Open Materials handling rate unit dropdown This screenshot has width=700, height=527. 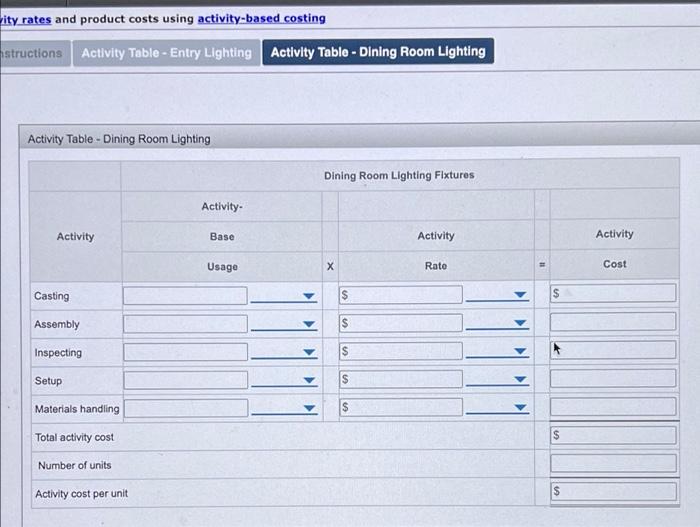click(497, 407)
